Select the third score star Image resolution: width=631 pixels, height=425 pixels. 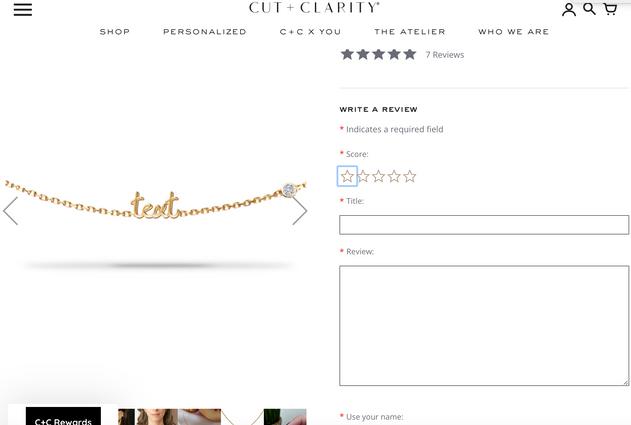click(379, 176)
